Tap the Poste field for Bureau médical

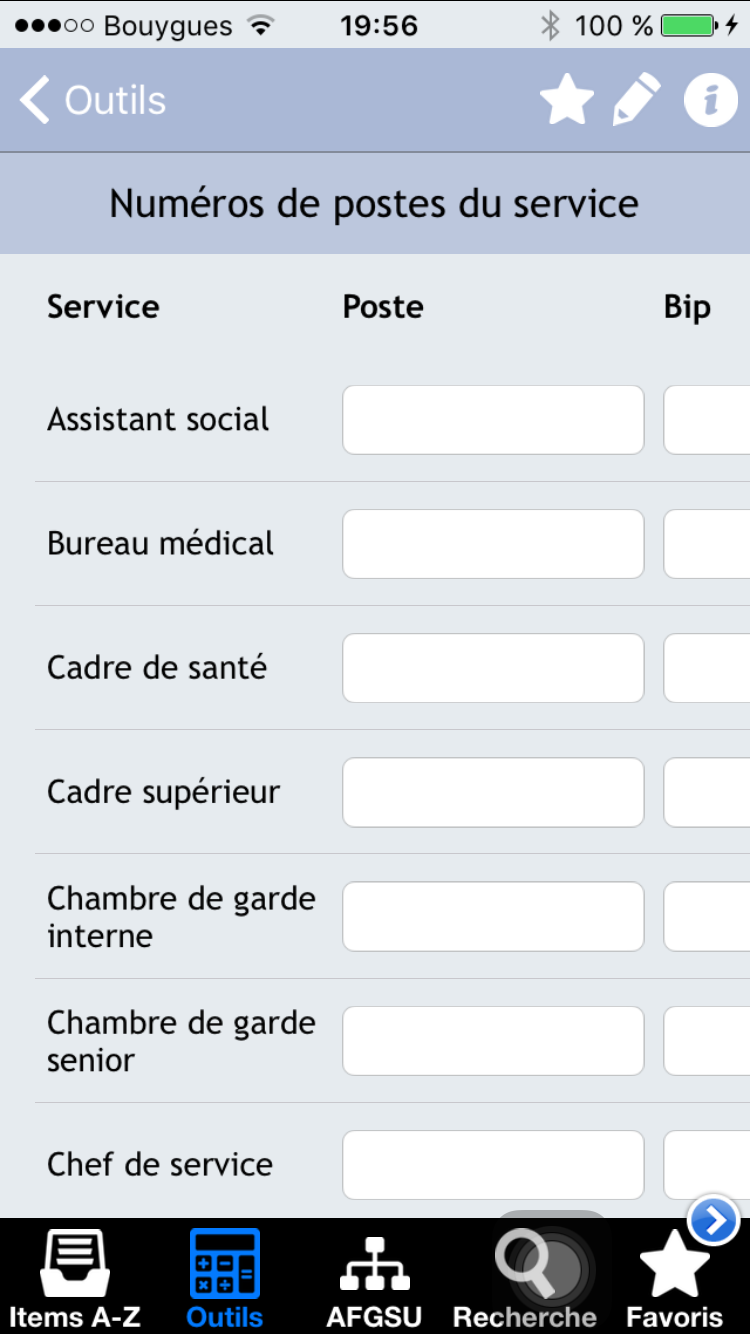pos(493,544)
